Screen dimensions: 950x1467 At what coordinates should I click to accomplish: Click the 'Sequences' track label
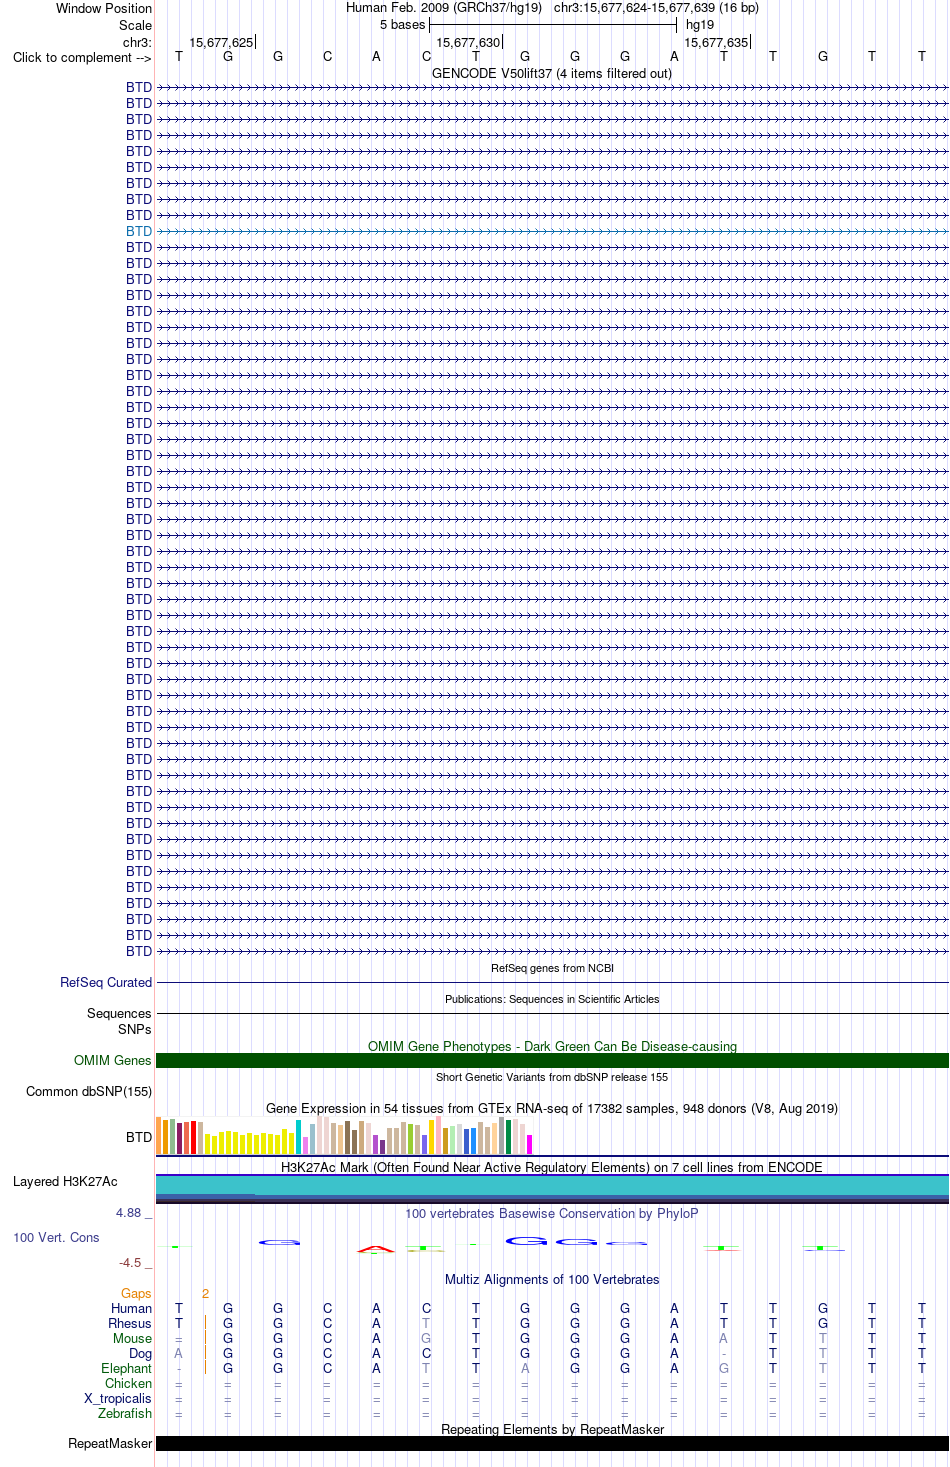pos(119,1013)
